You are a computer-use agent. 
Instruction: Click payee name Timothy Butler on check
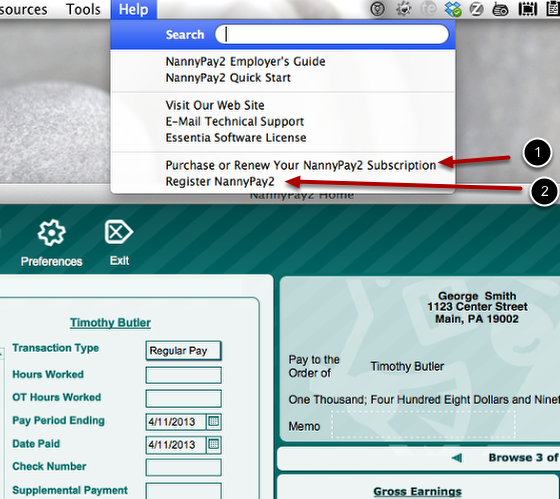pyautogui.click(x=407, y=366)
